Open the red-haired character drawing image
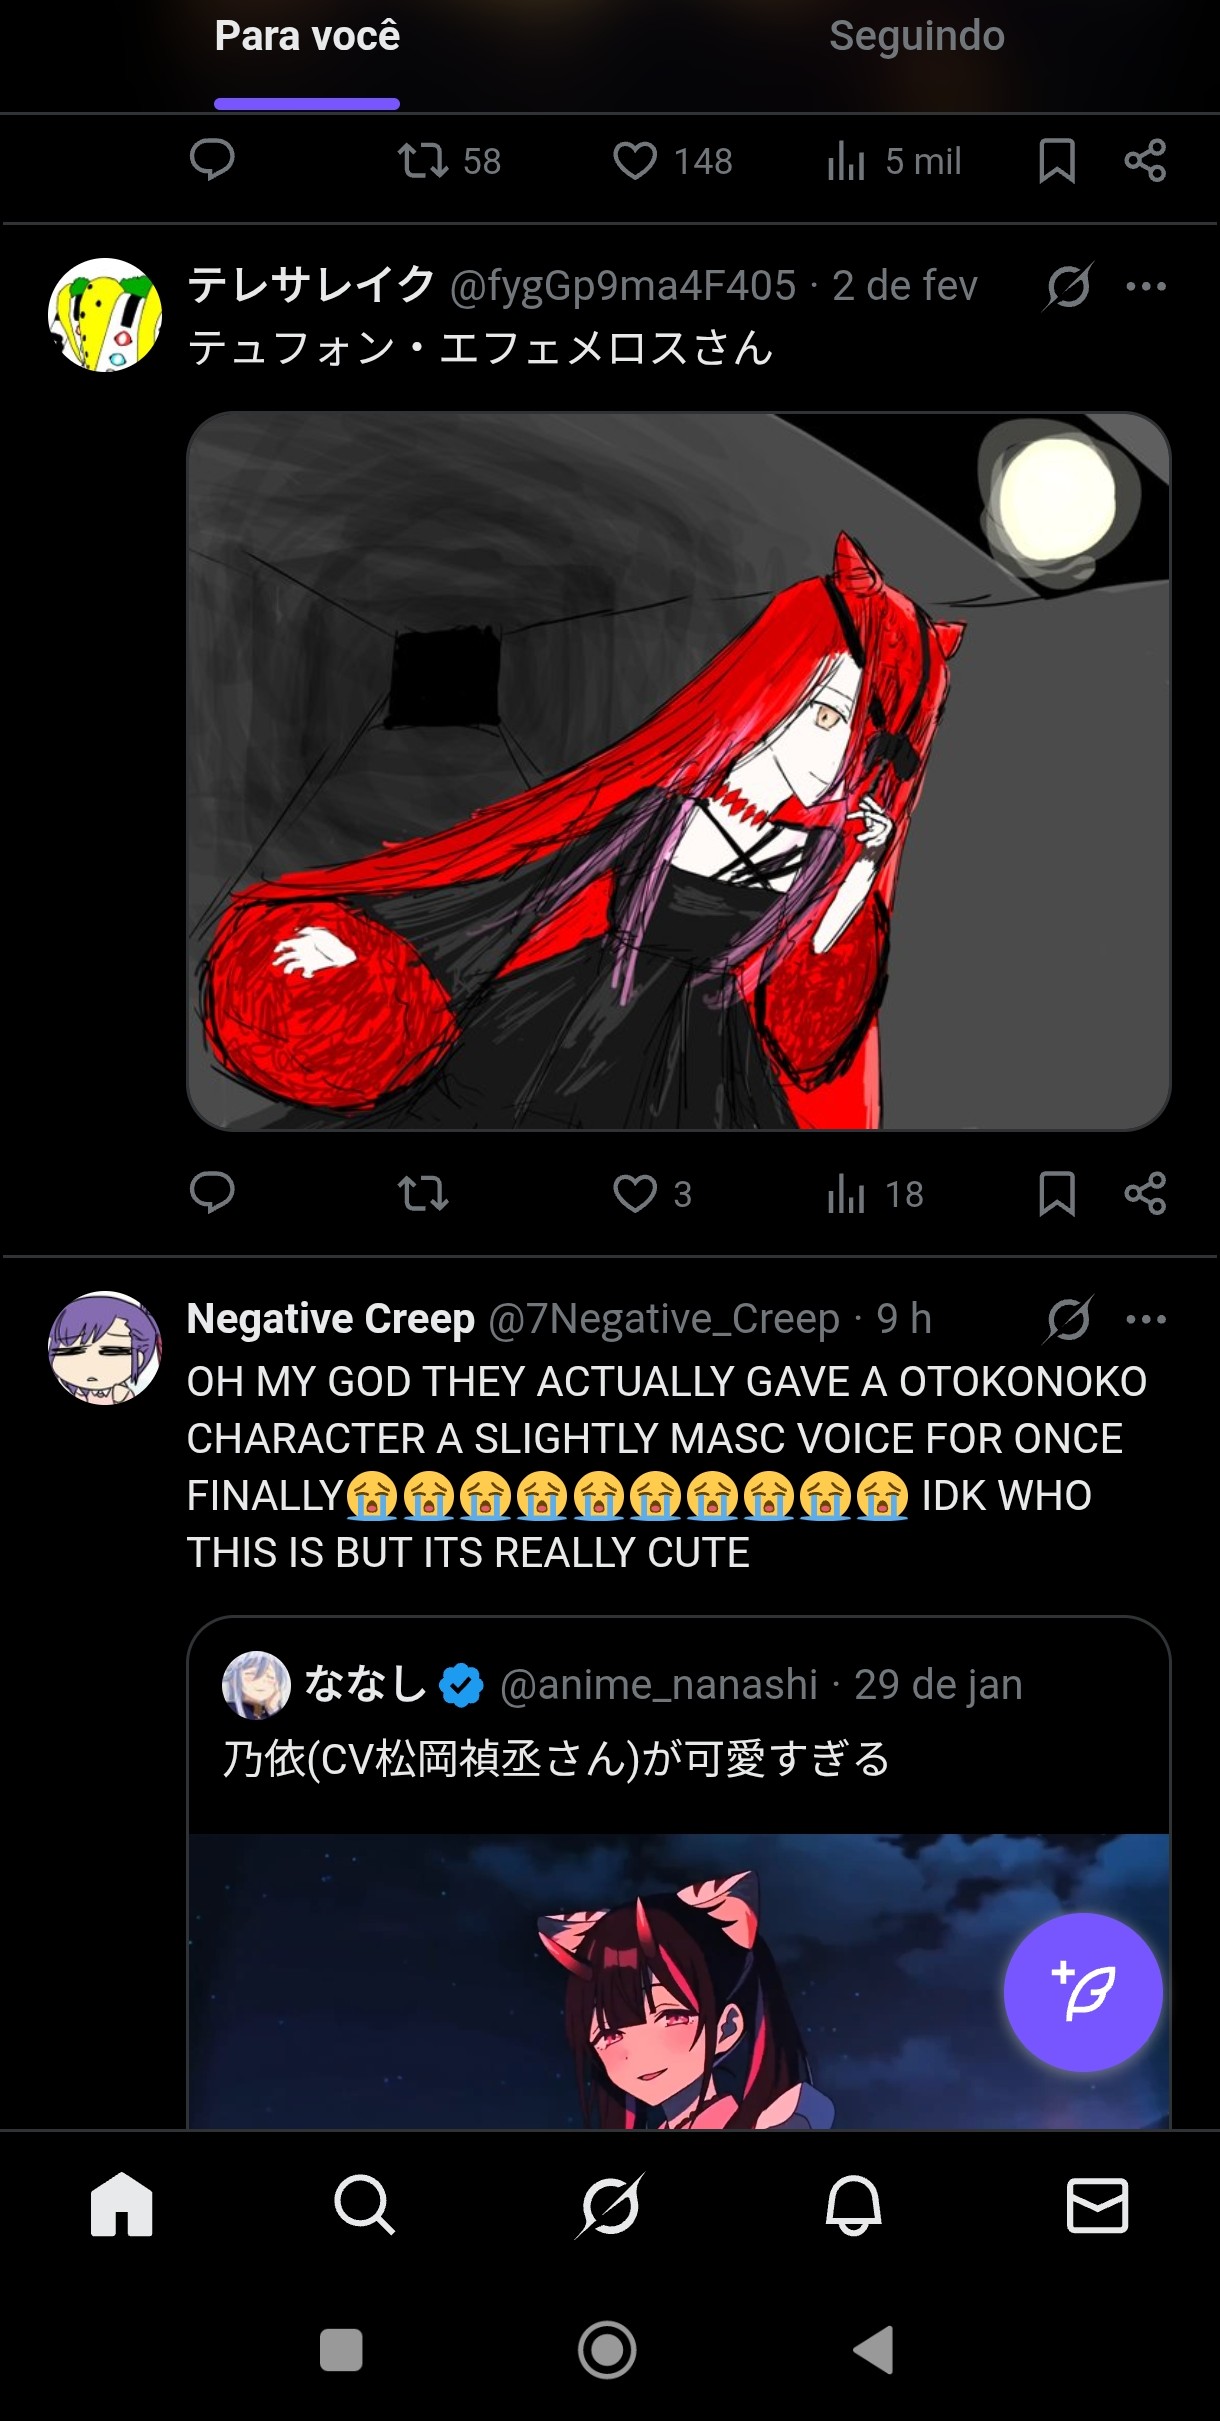1220x2421 pixels. (x=679, y=771)
